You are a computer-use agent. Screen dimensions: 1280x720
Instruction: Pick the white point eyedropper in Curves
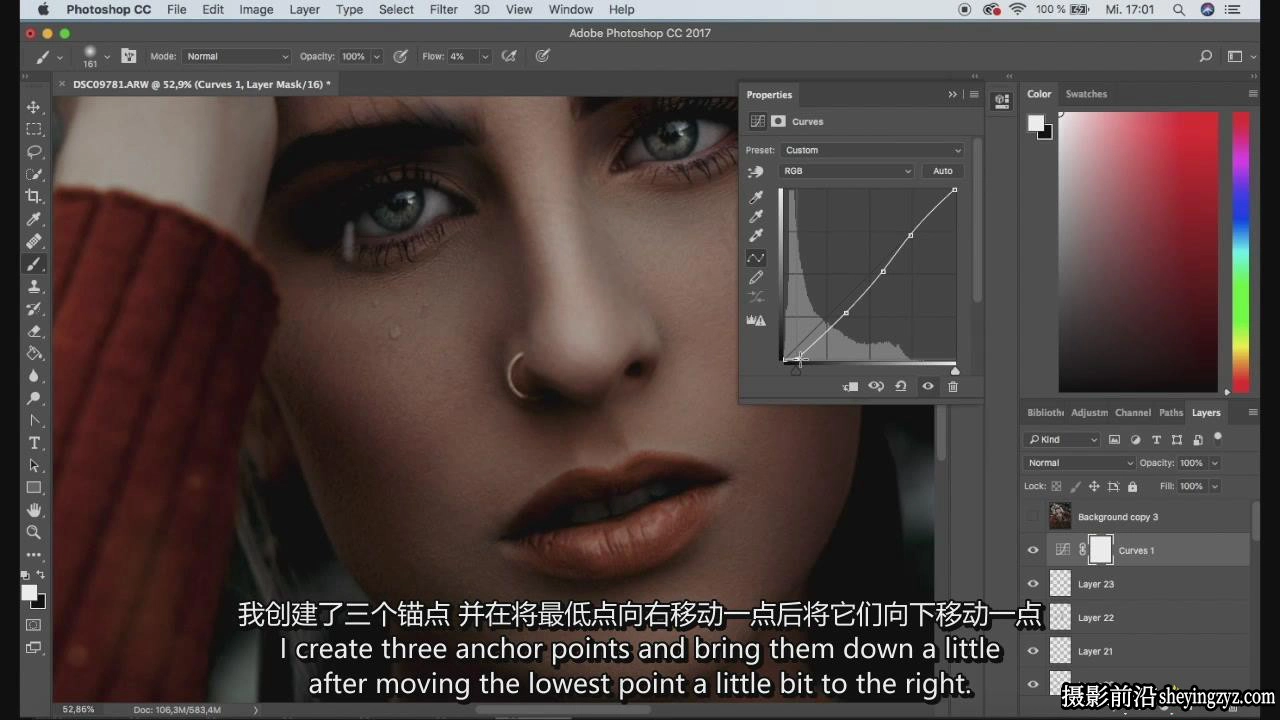coord(756,236)
